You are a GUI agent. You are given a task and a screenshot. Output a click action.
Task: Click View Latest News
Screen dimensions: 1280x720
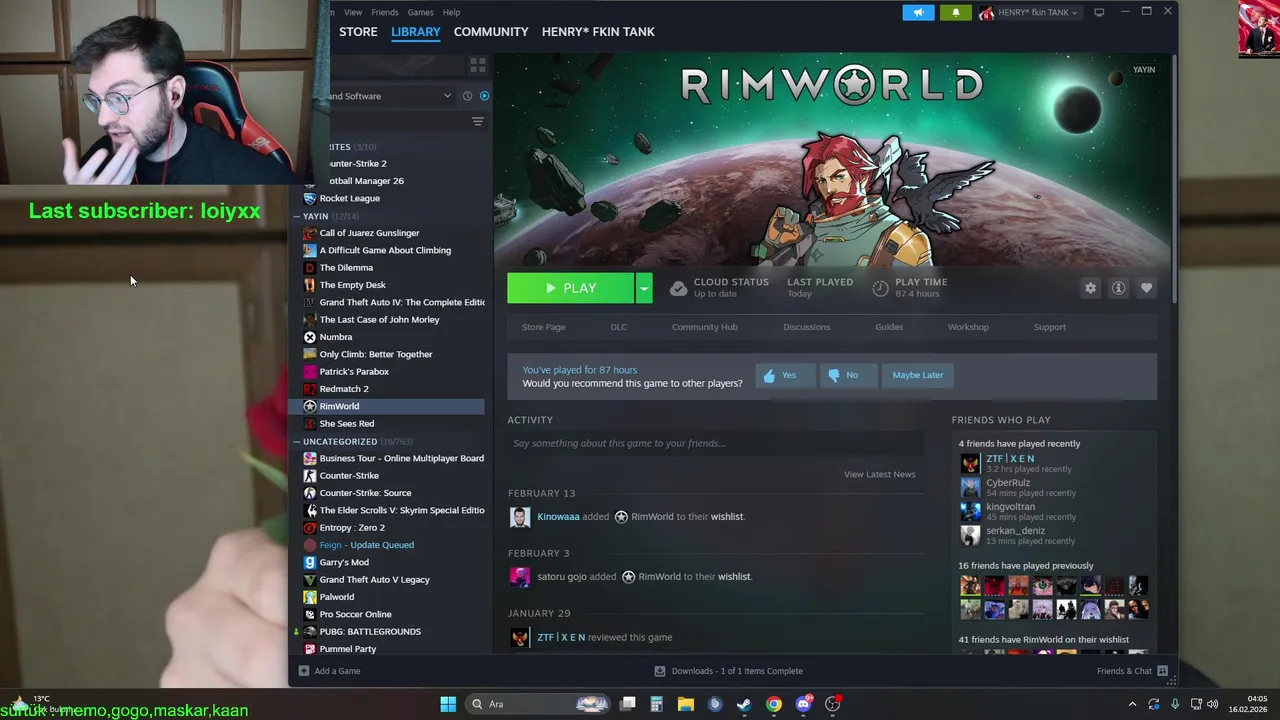point(879,474)
